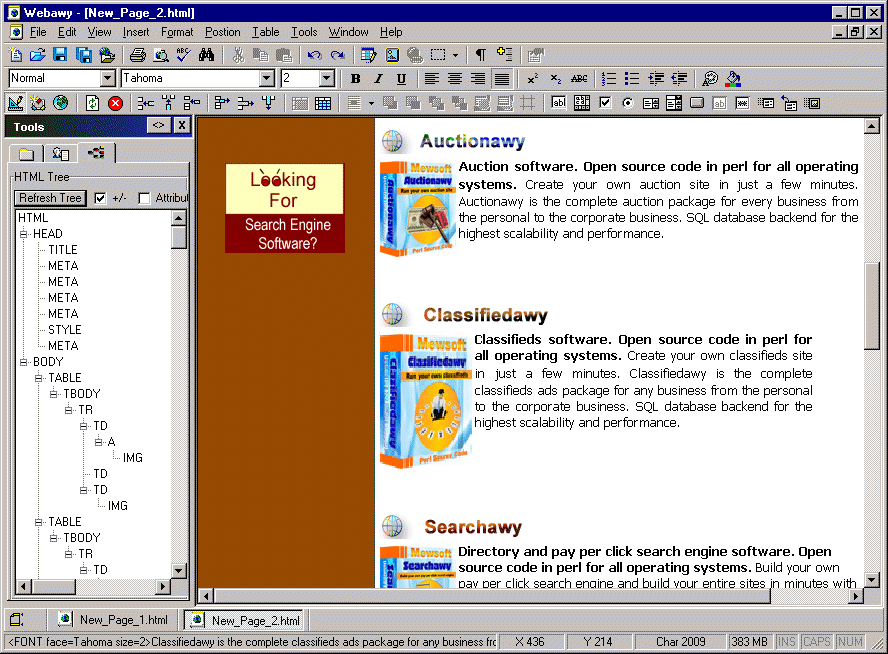The image size is (888, 654).
Task: Select the STYLE node in HTML tree
Action: pyautogui.click(x=64, y=330)
